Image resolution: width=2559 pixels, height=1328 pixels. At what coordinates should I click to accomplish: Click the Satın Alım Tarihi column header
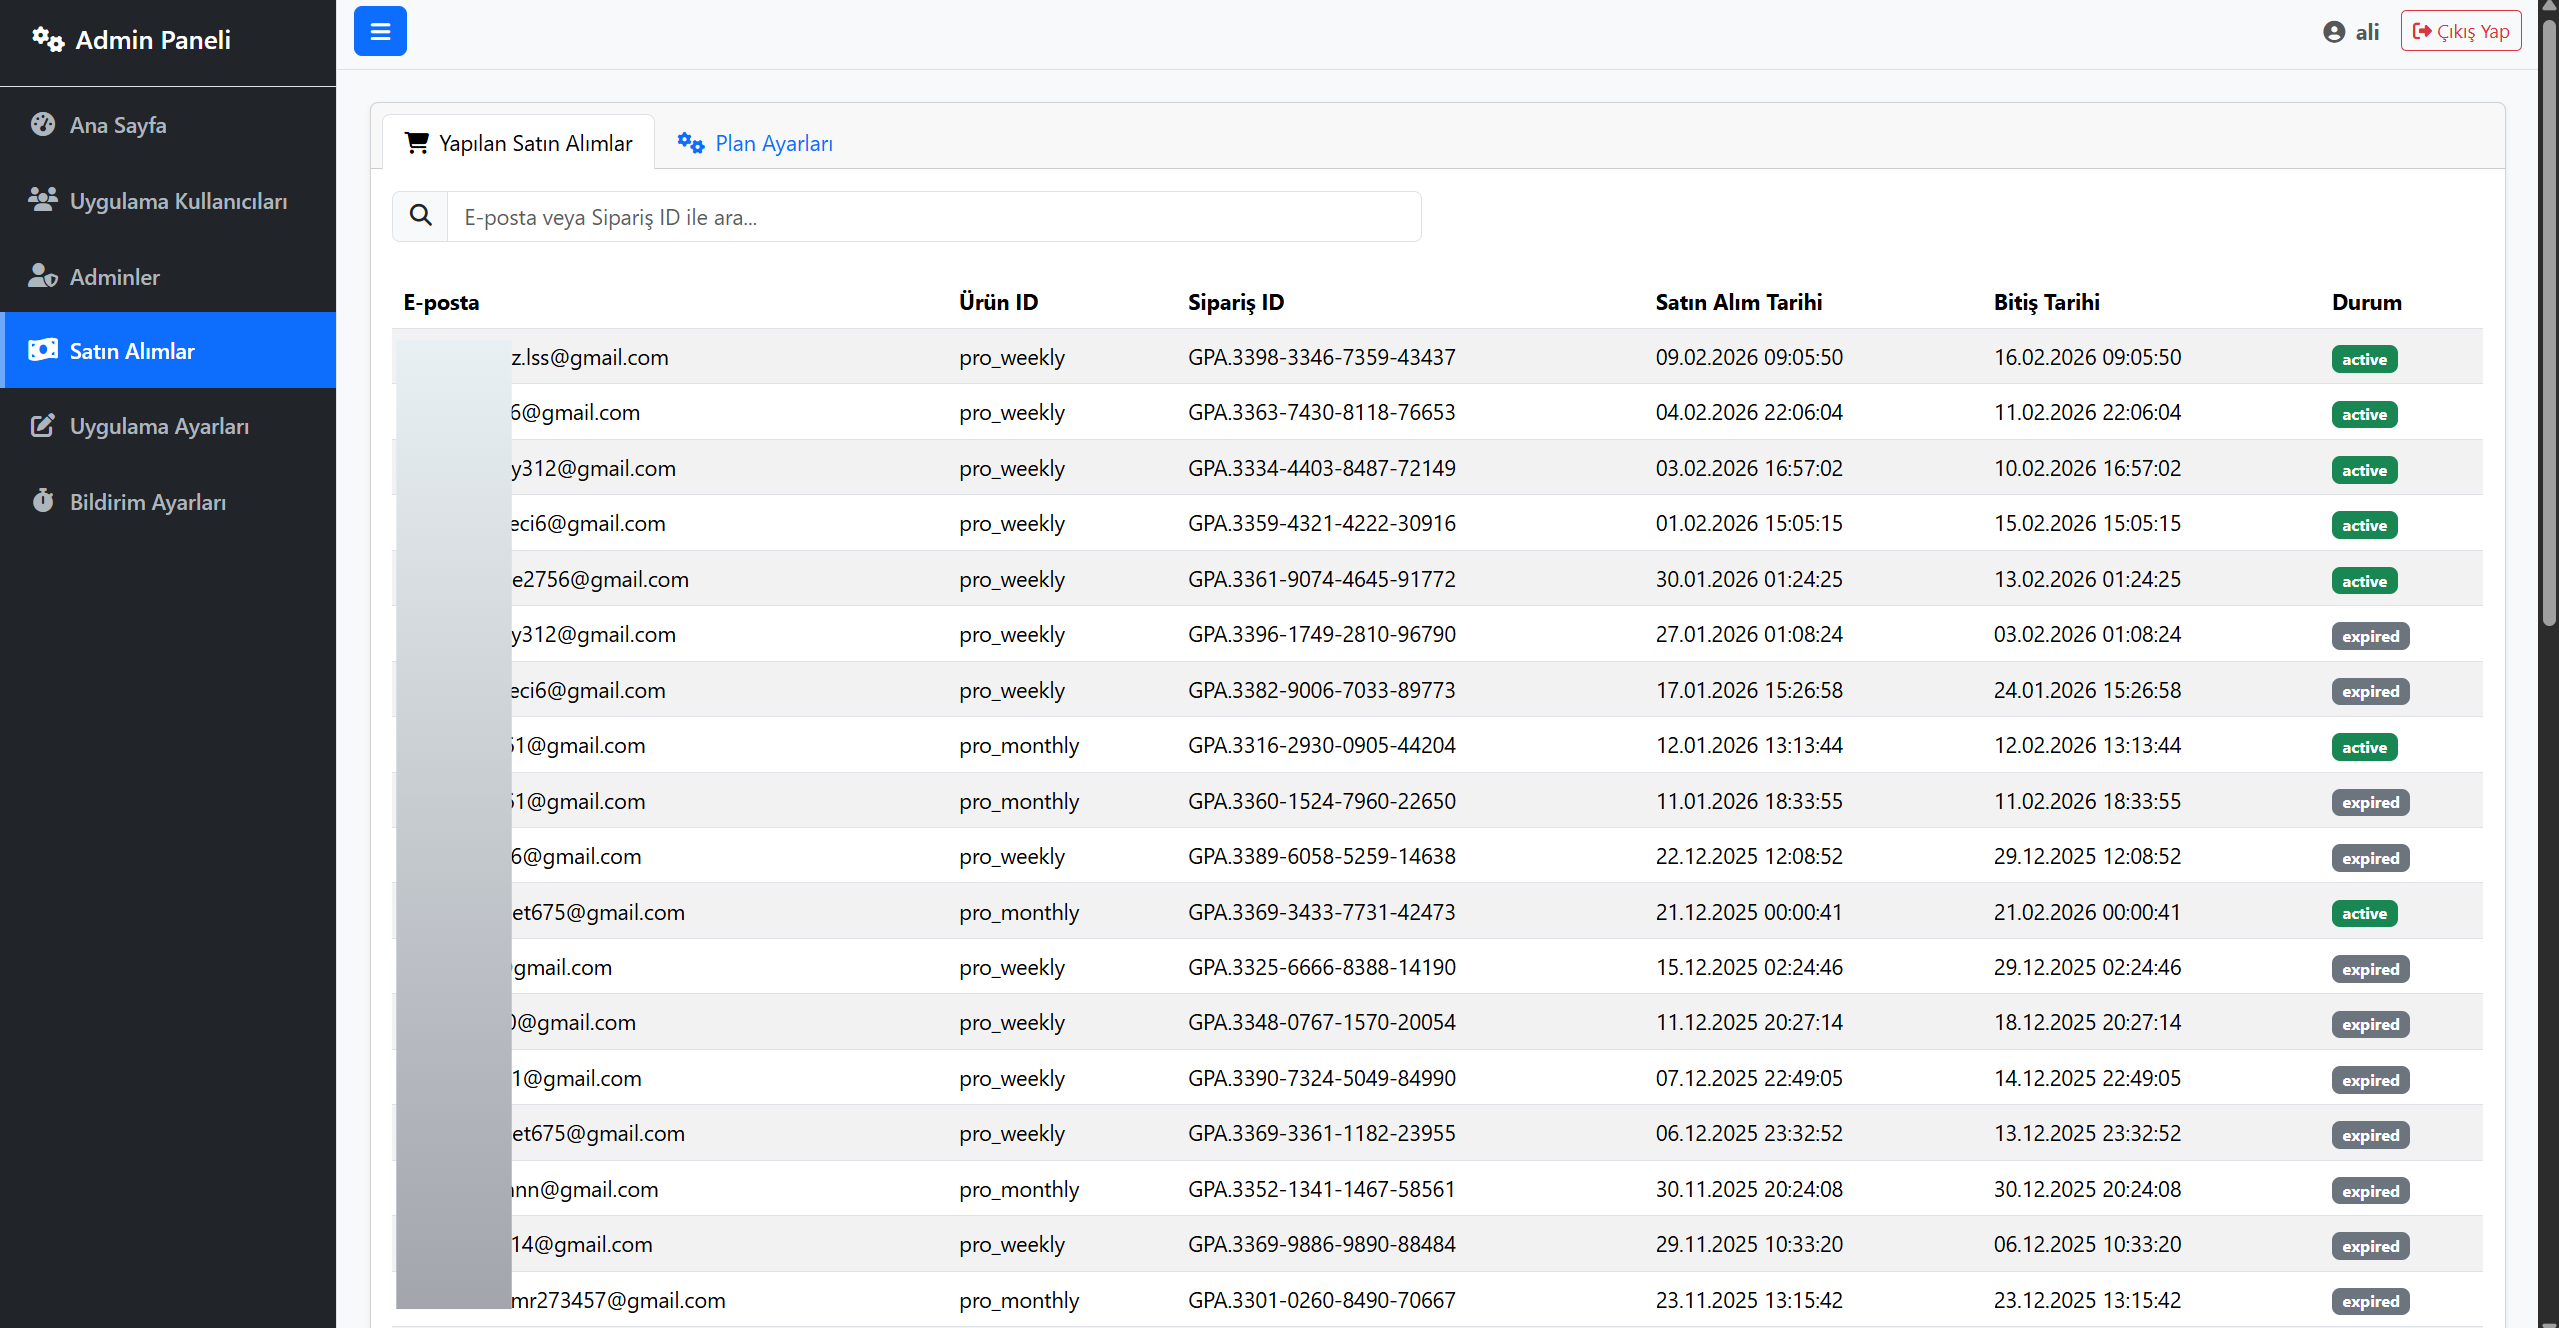(x=1738, y=302)
